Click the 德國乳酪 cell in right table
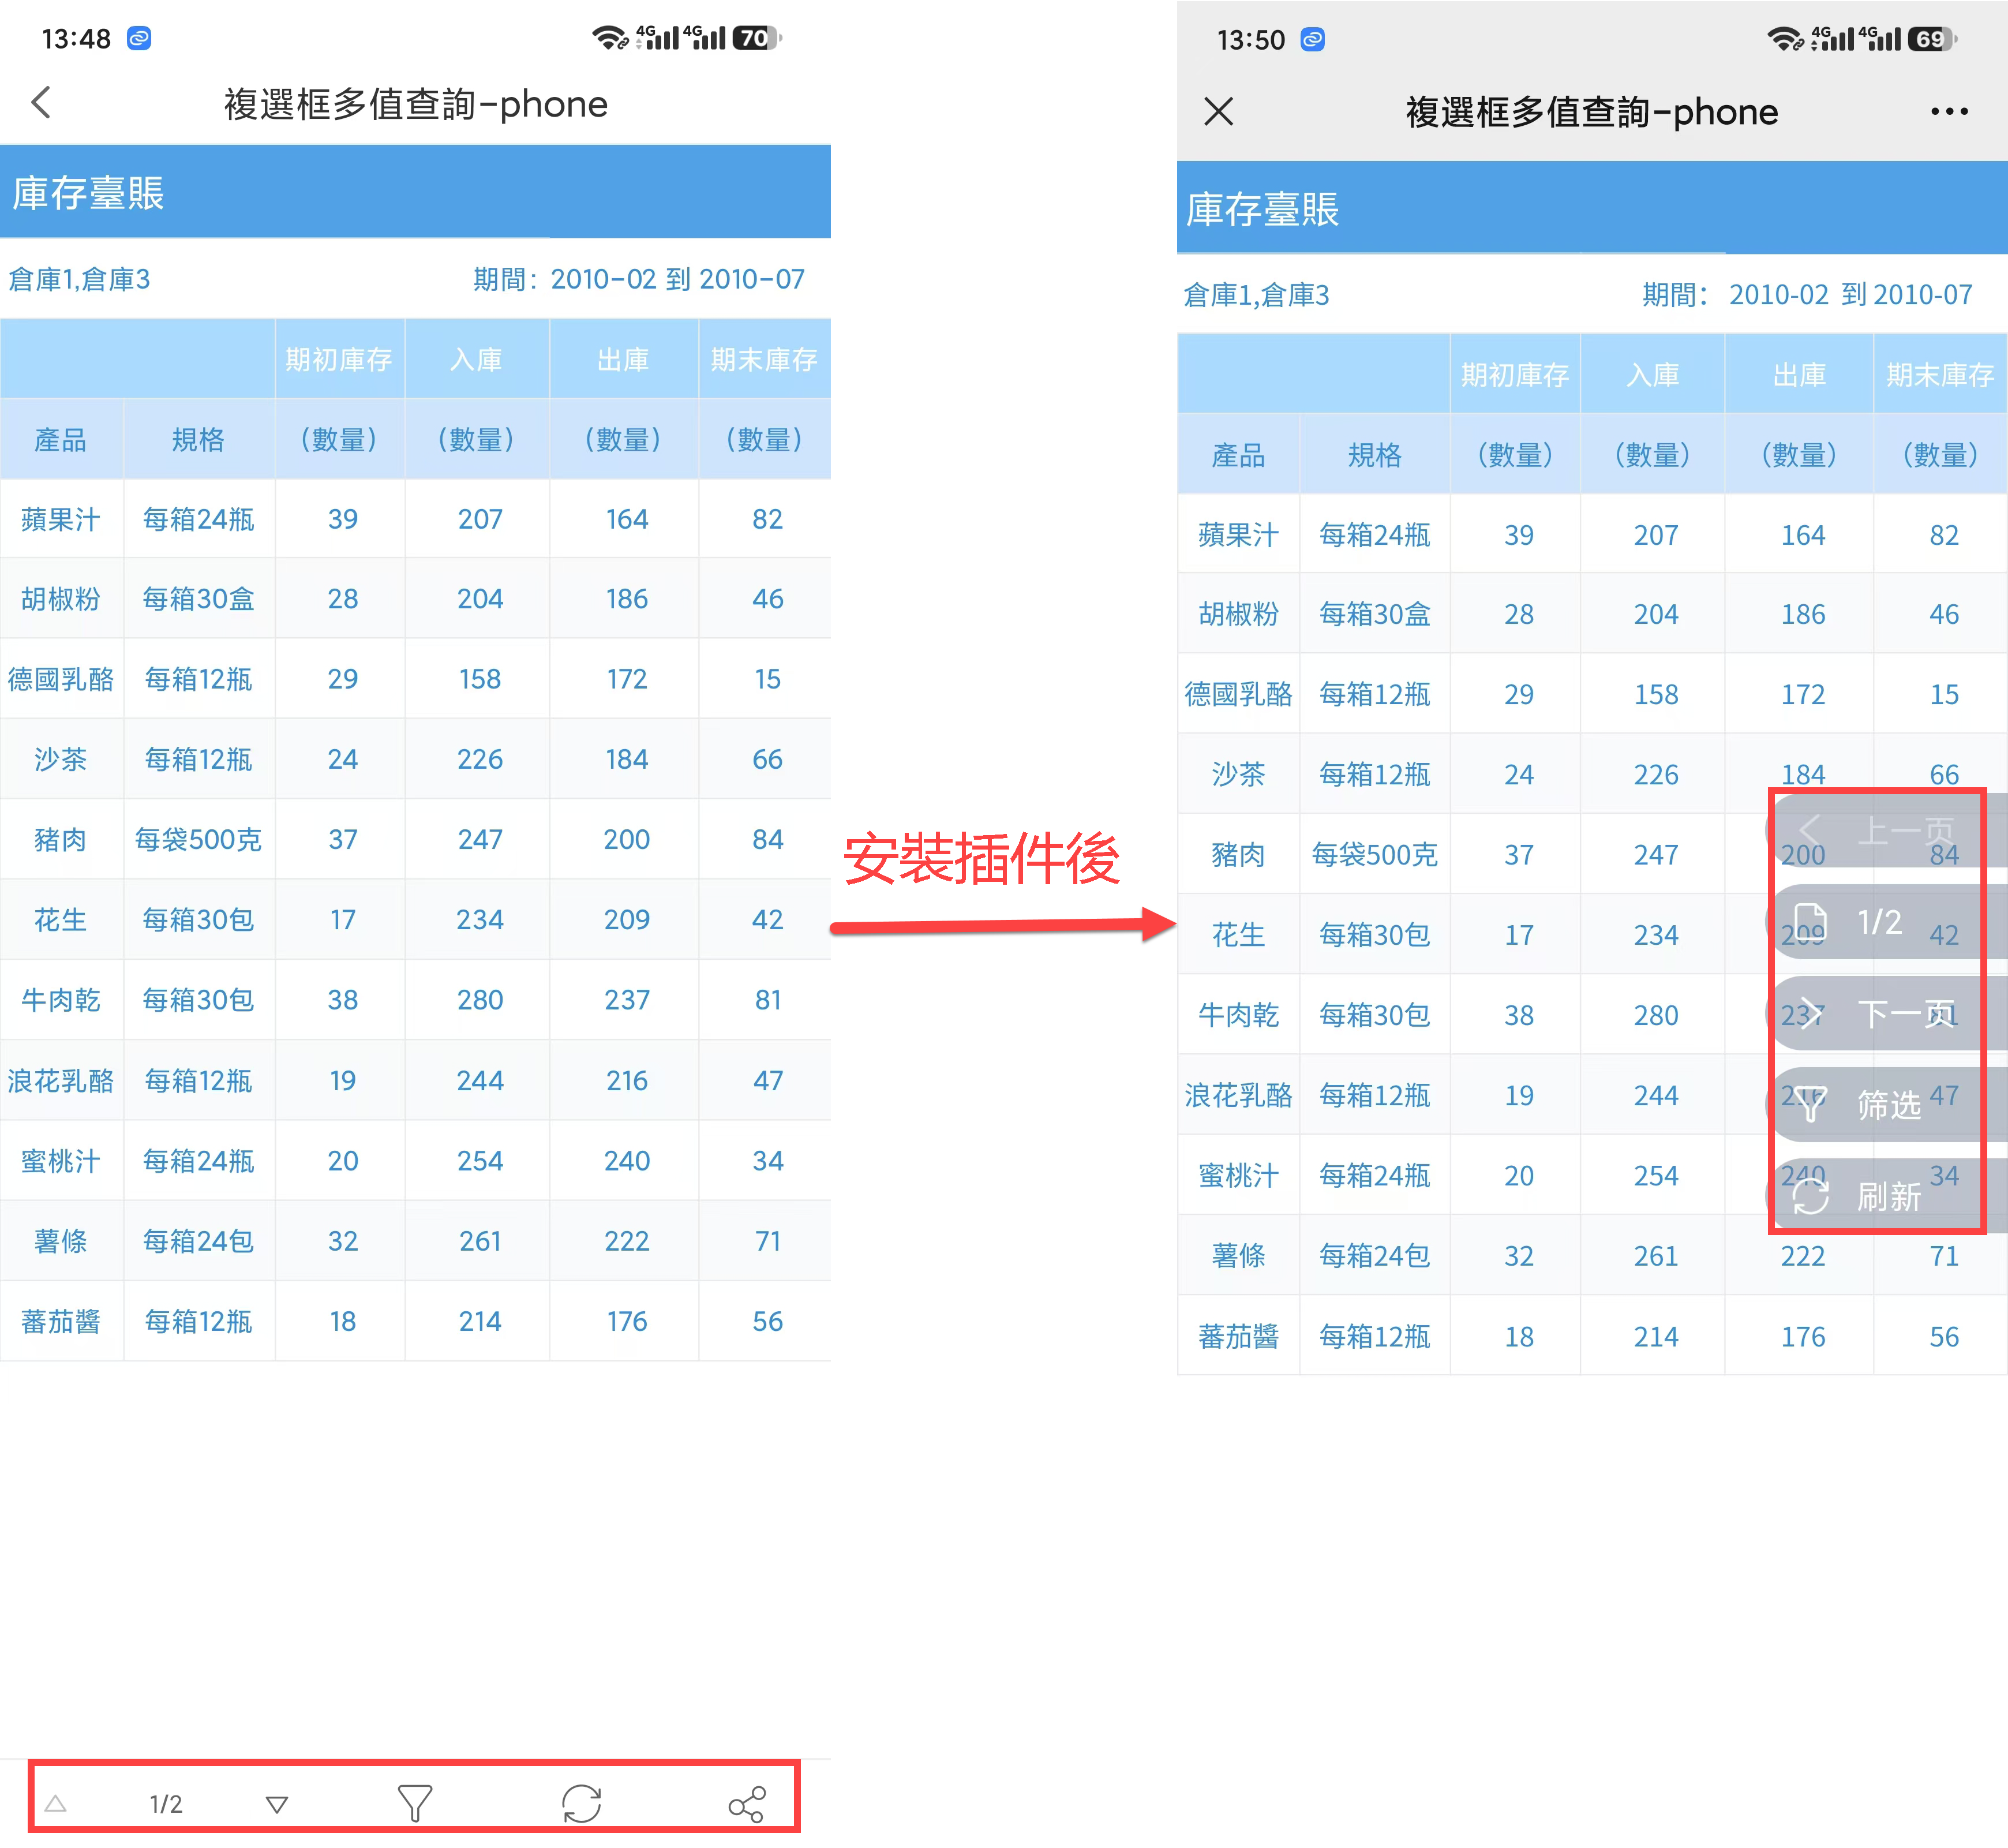2008x1848 pixels. pyautogui.click(x=1238, y=694)
